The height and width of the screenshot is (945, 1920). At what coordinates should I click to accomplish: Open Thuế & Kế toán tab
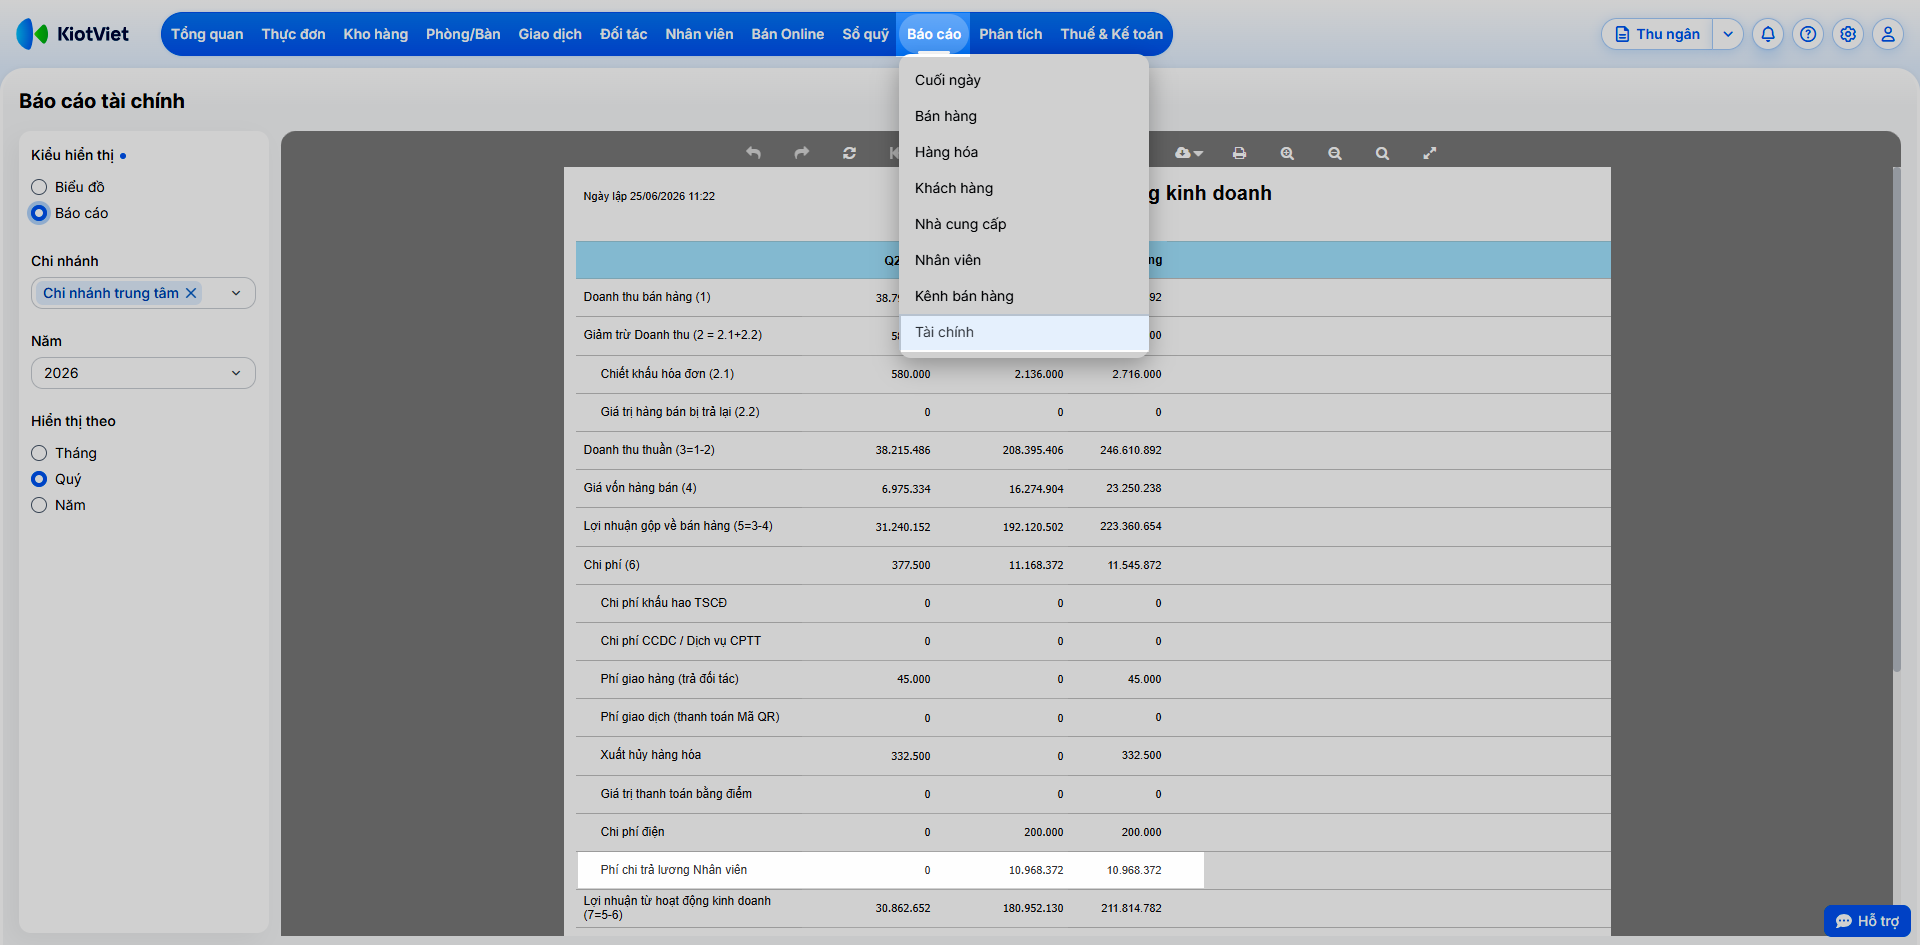(1111, 34)
